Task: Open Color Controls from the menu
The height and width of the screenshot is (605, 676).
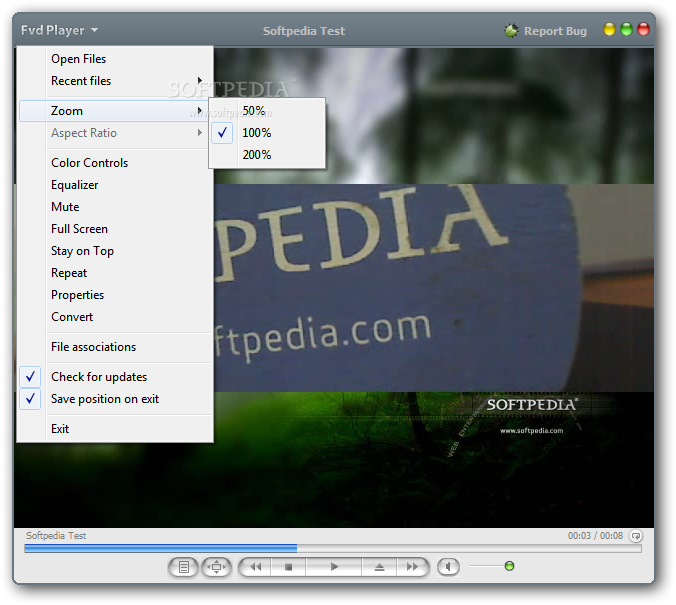Action: pos(114,163)
